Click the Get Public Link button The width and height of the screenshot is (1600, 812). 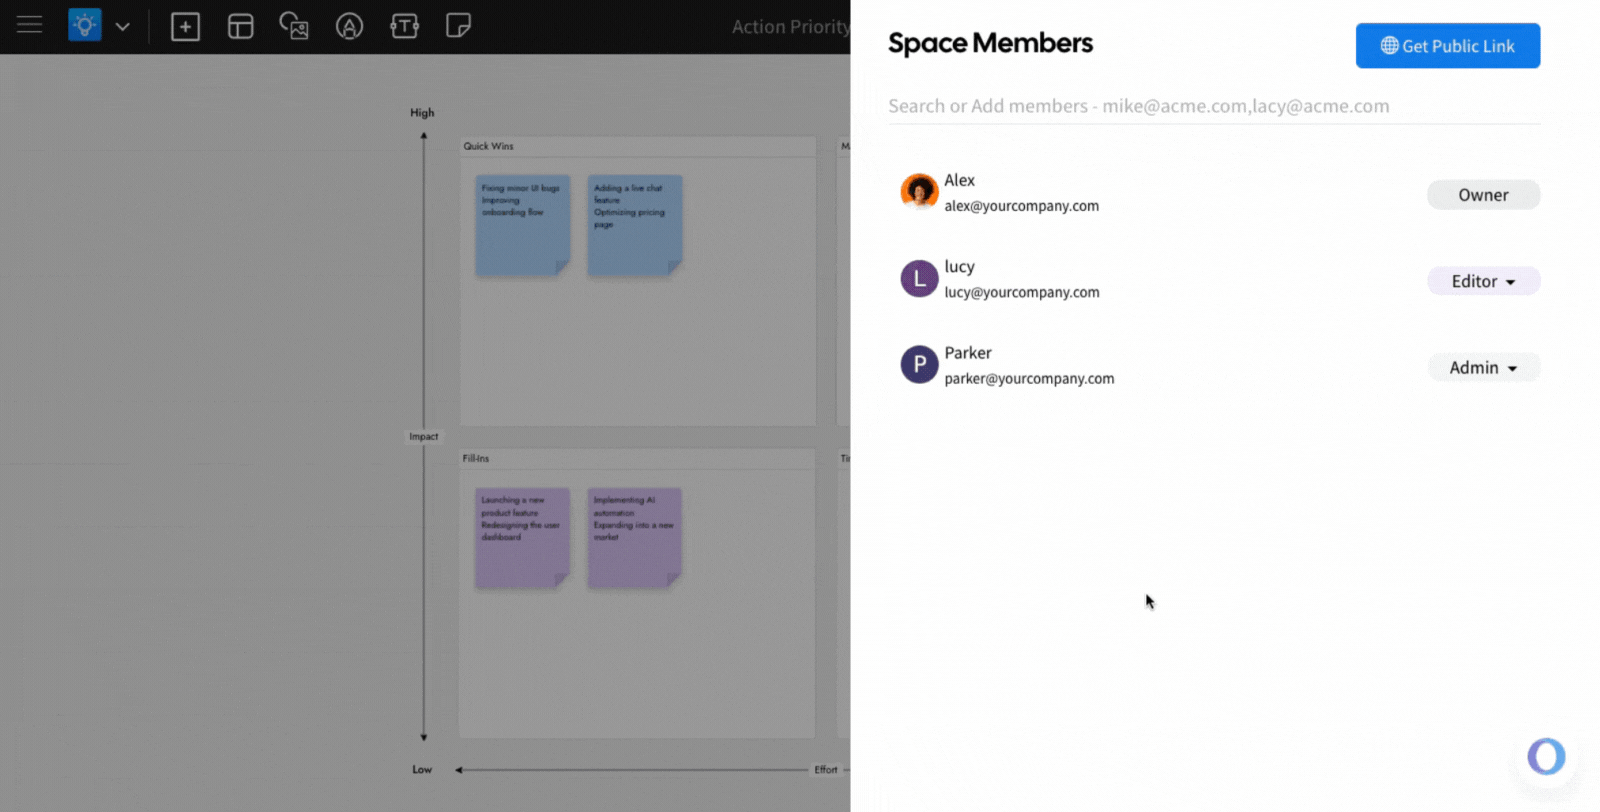point(1448,46)
